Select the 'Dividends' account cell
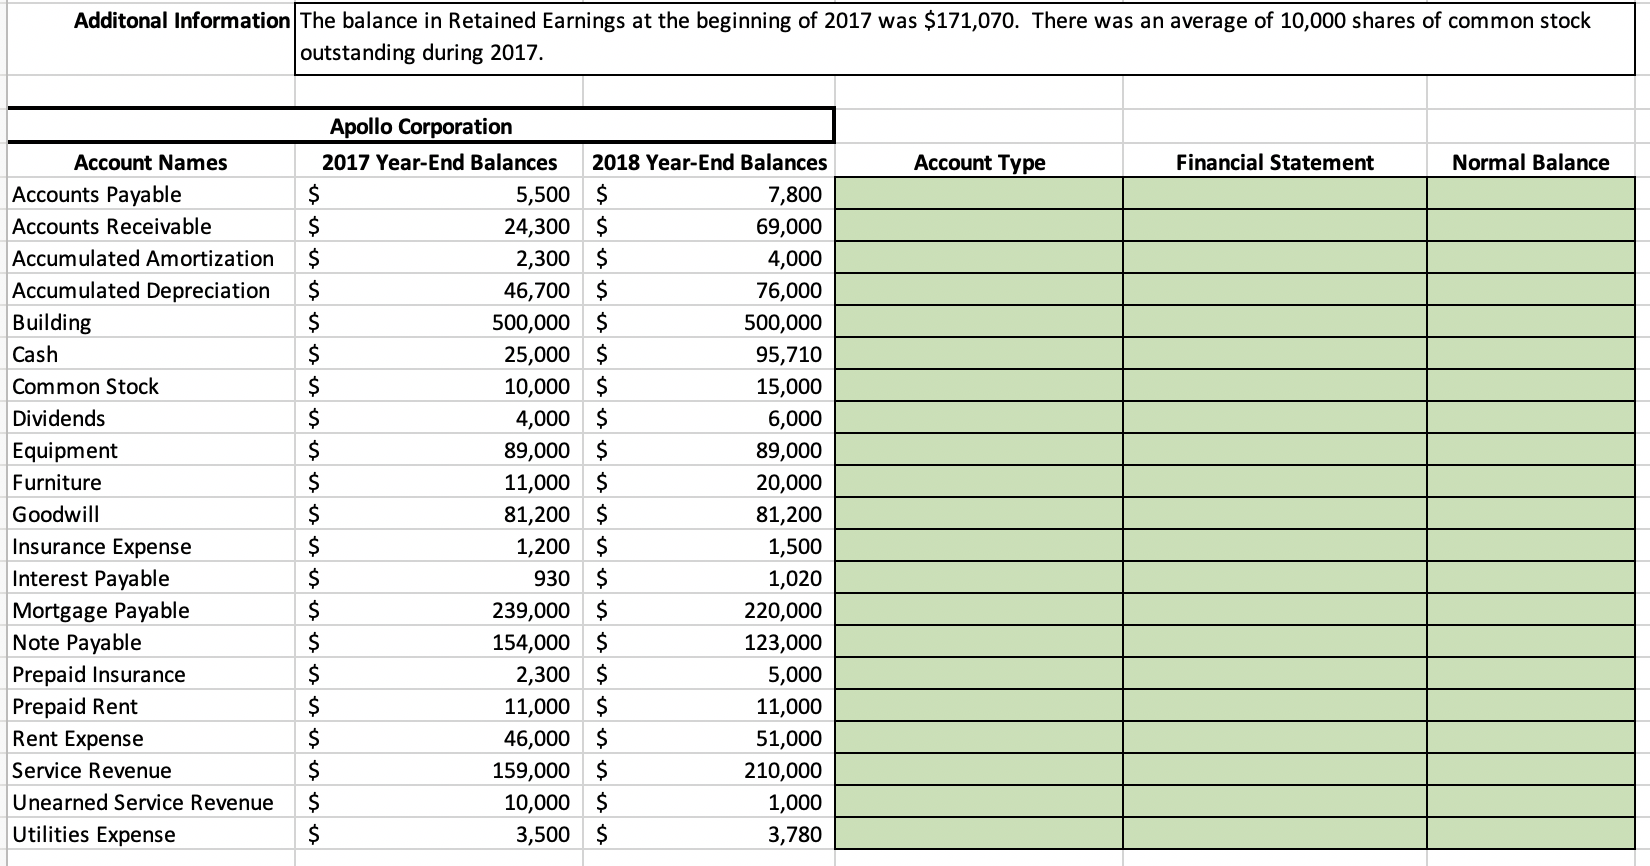This screenshot has height=866, width=1650. [151, 418]
